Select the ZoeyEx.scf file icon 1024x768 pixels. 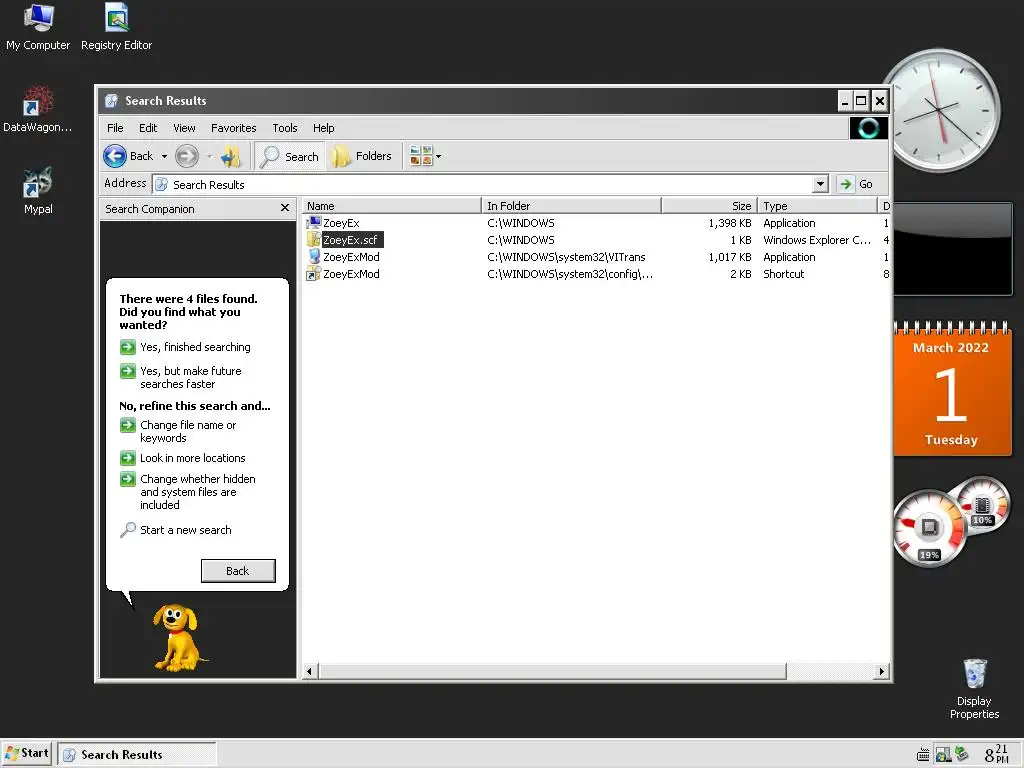[x=313, y=240]
